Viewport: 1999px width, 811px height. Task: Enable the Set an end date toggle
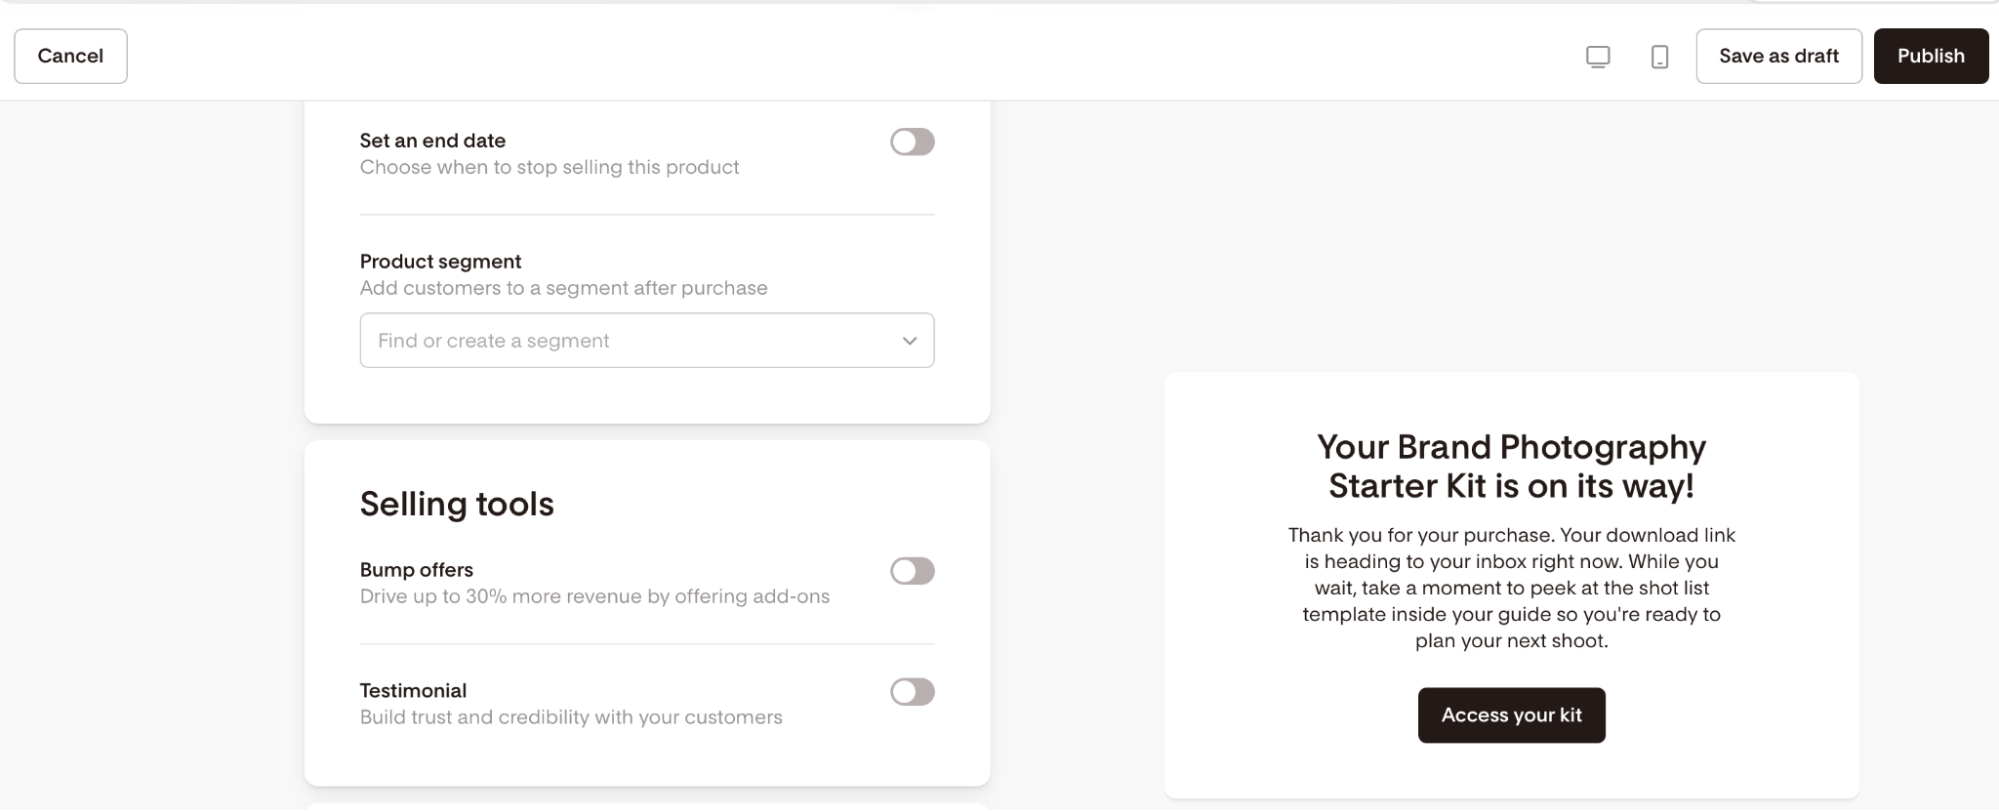click(x=912, y=142)
